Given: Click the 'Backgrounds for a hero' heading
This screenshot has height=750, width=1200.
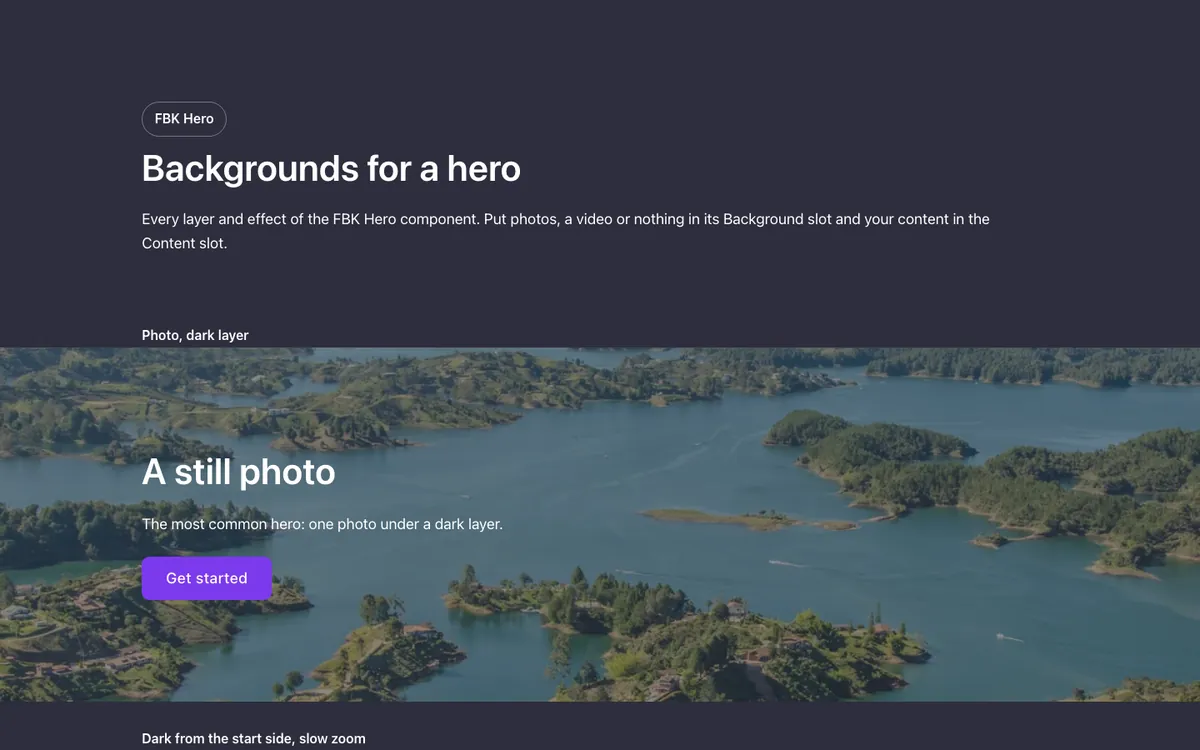Looking at the screenshot, I should (x=331, y=168).
